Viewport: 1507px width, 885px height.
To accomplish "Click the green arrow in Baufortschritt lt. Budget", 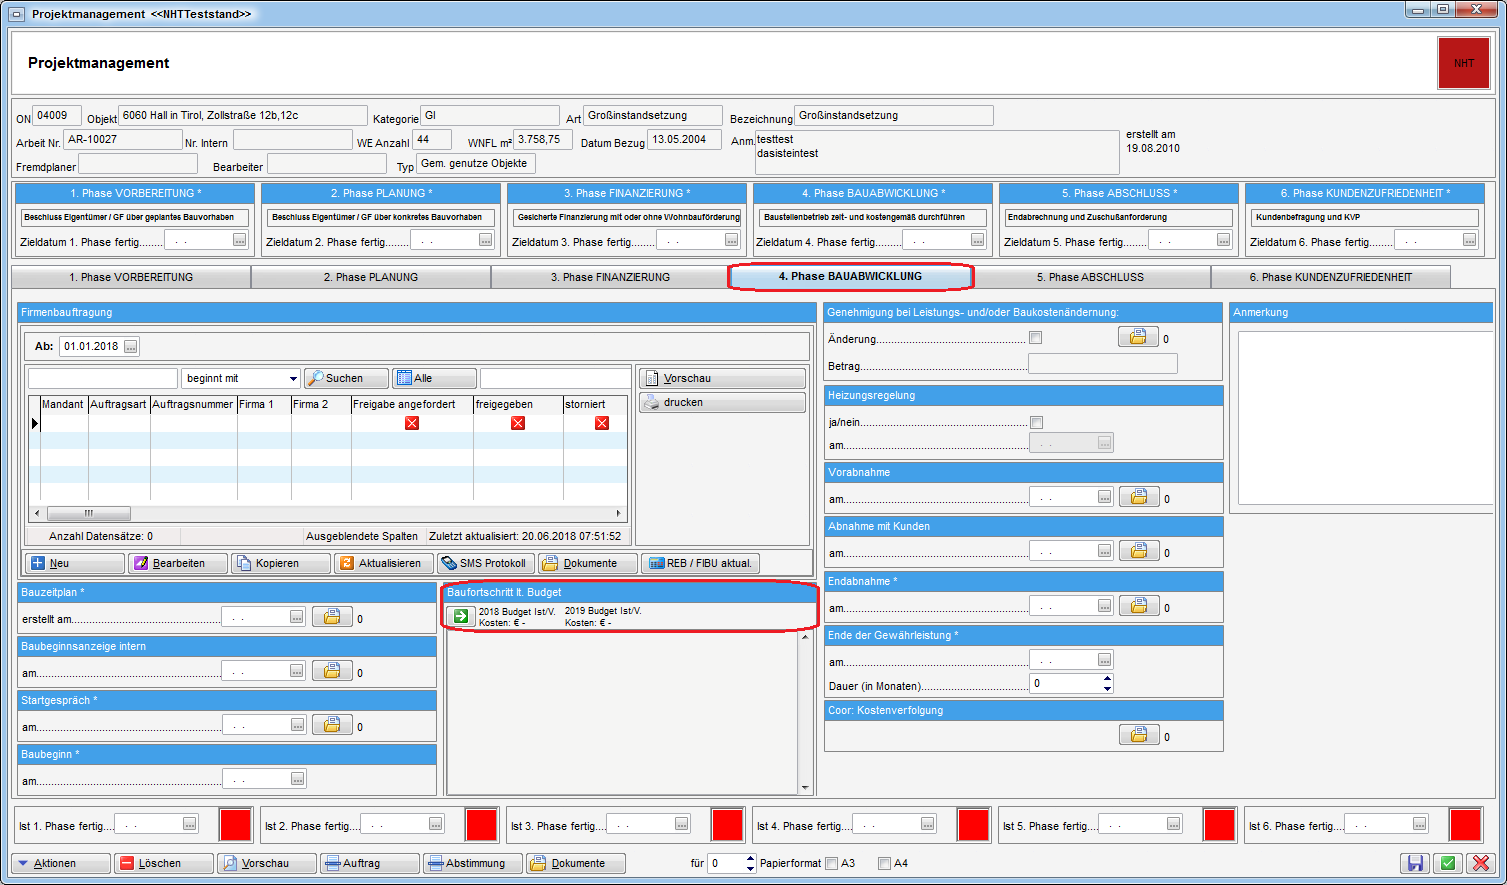I will (x=460, y=616).
